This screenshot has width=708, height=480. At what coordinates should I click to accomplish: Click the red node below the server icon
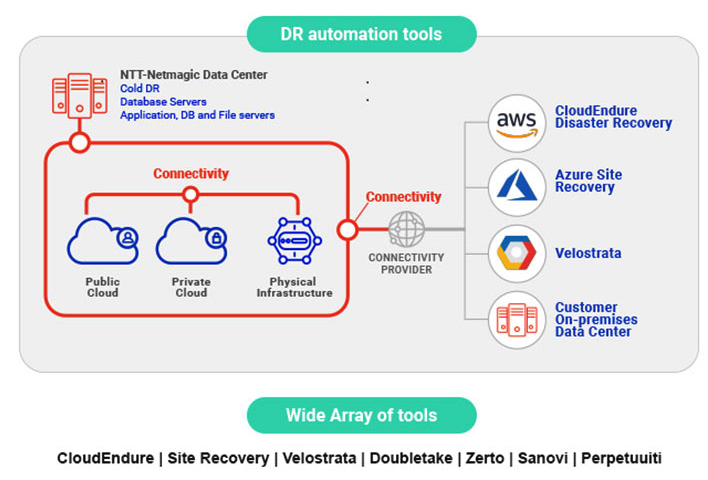point(79,143)
